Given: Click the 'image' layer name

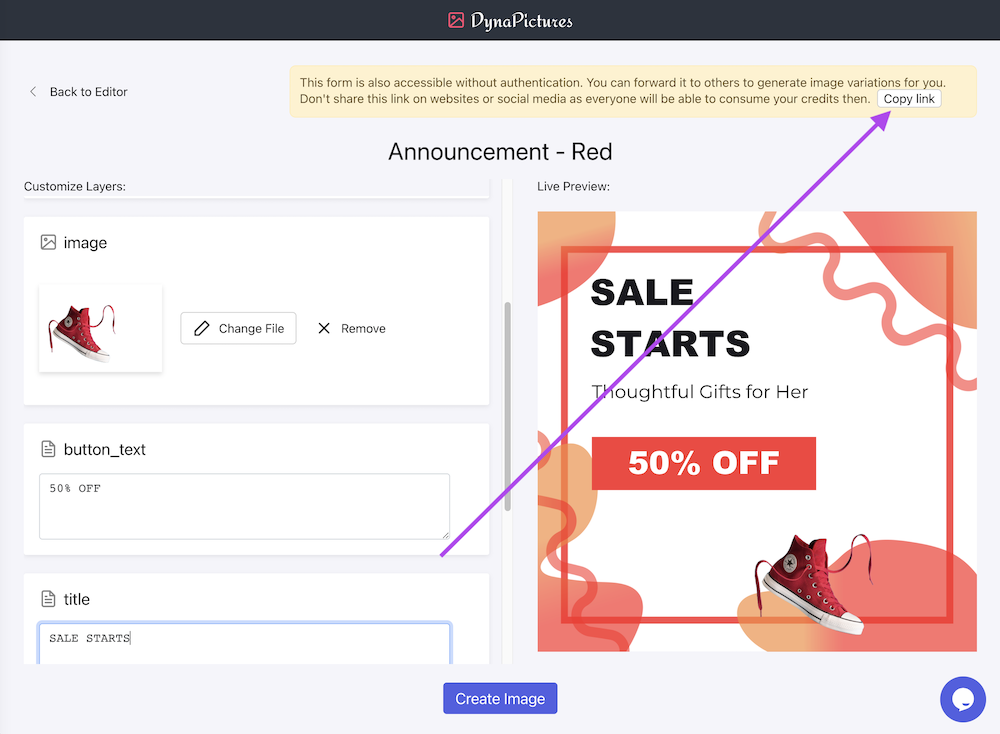Looking at the screenshot, I should pyautogui.click(x=85, y=243).
